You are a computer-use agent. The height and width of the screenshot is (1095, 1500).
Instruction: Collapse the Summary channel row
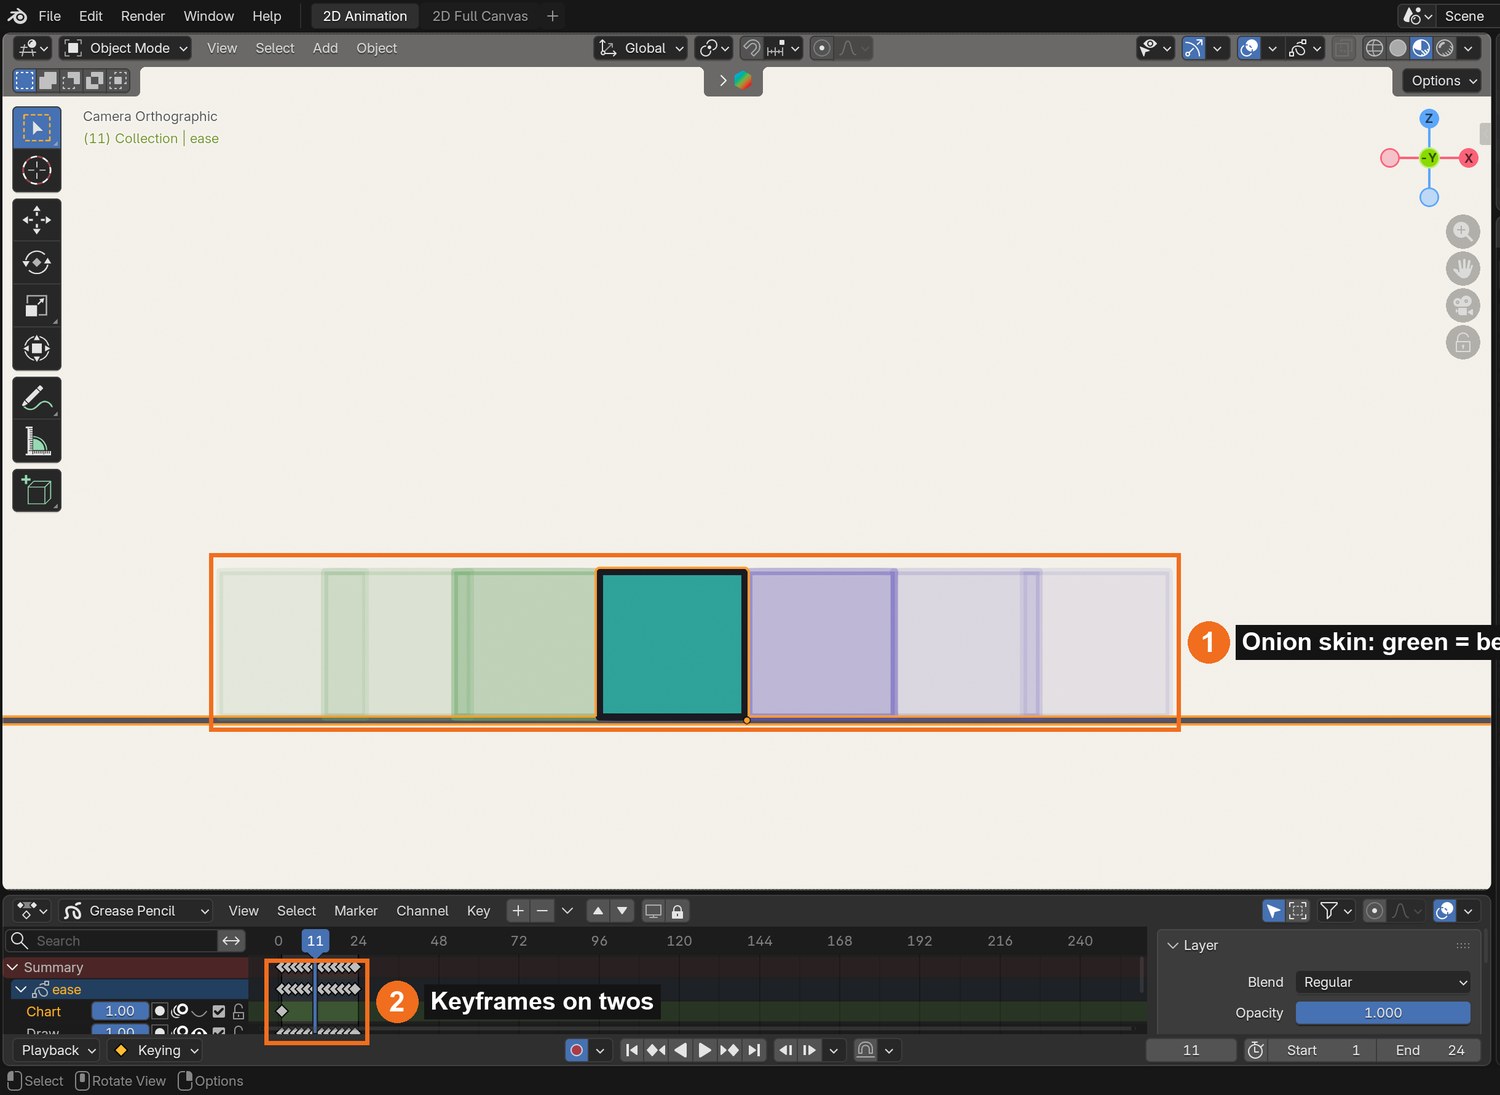13,968
